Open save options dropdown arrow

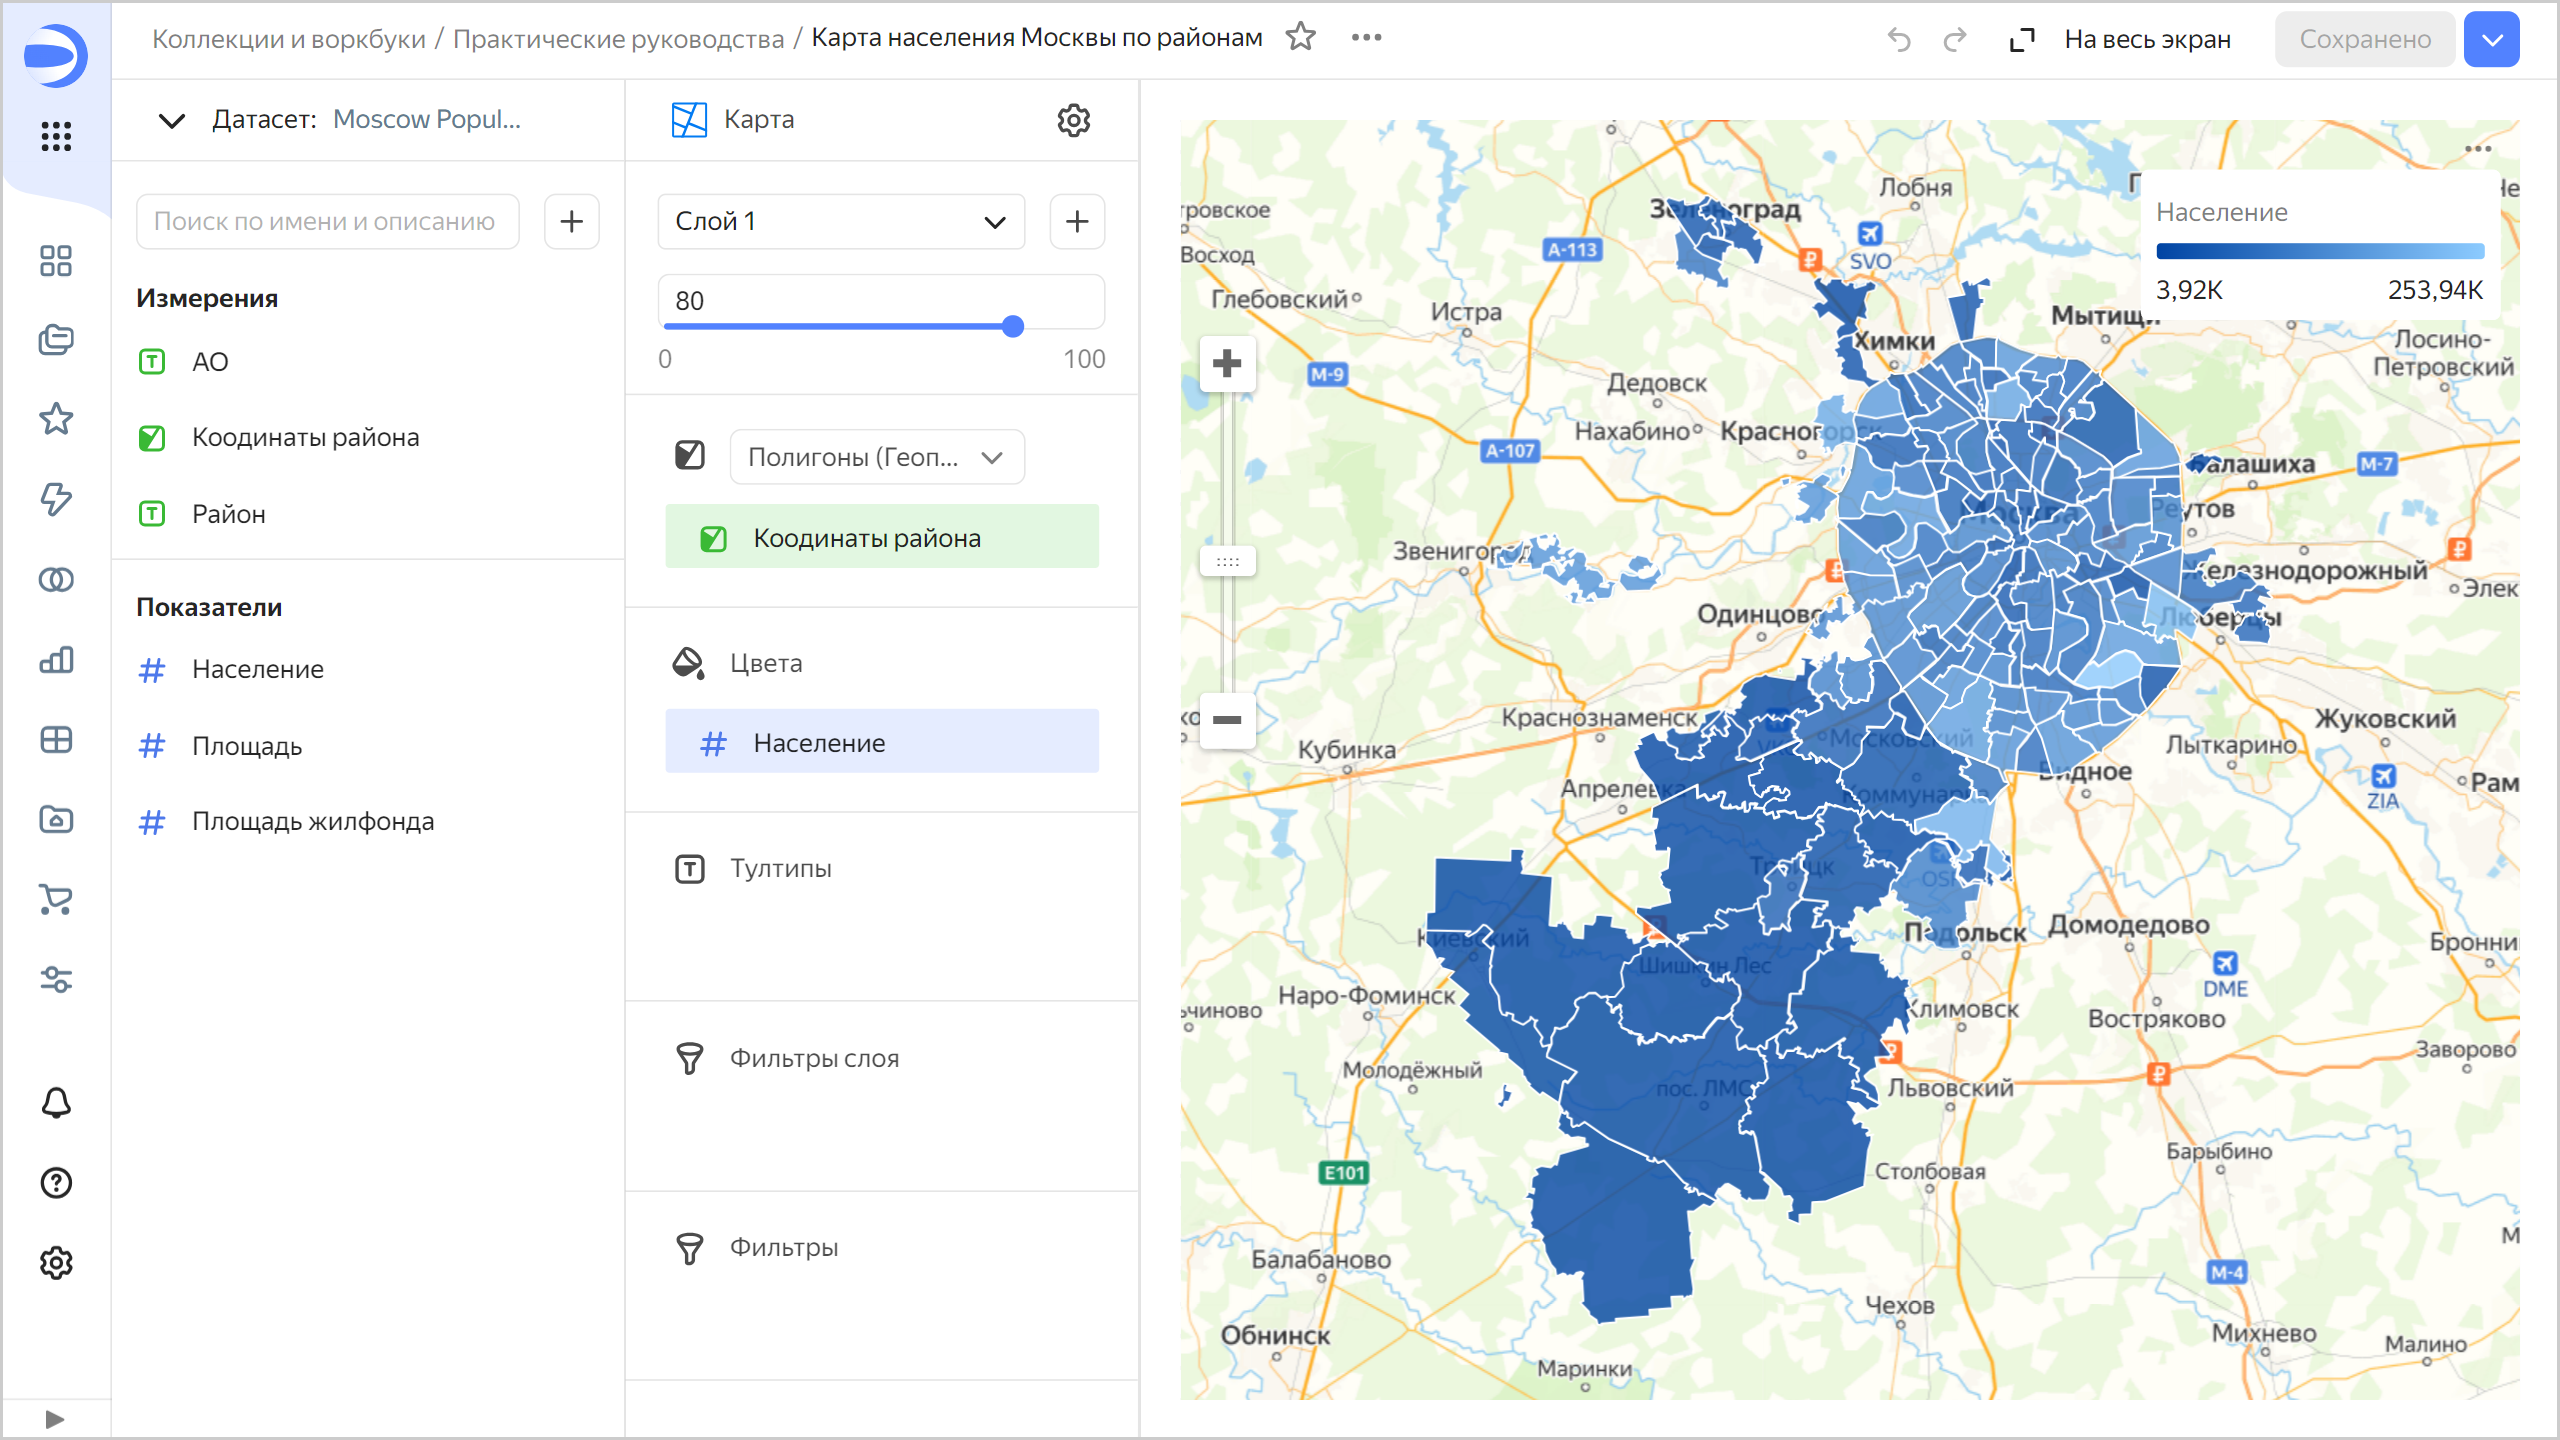click(2491, 40)
